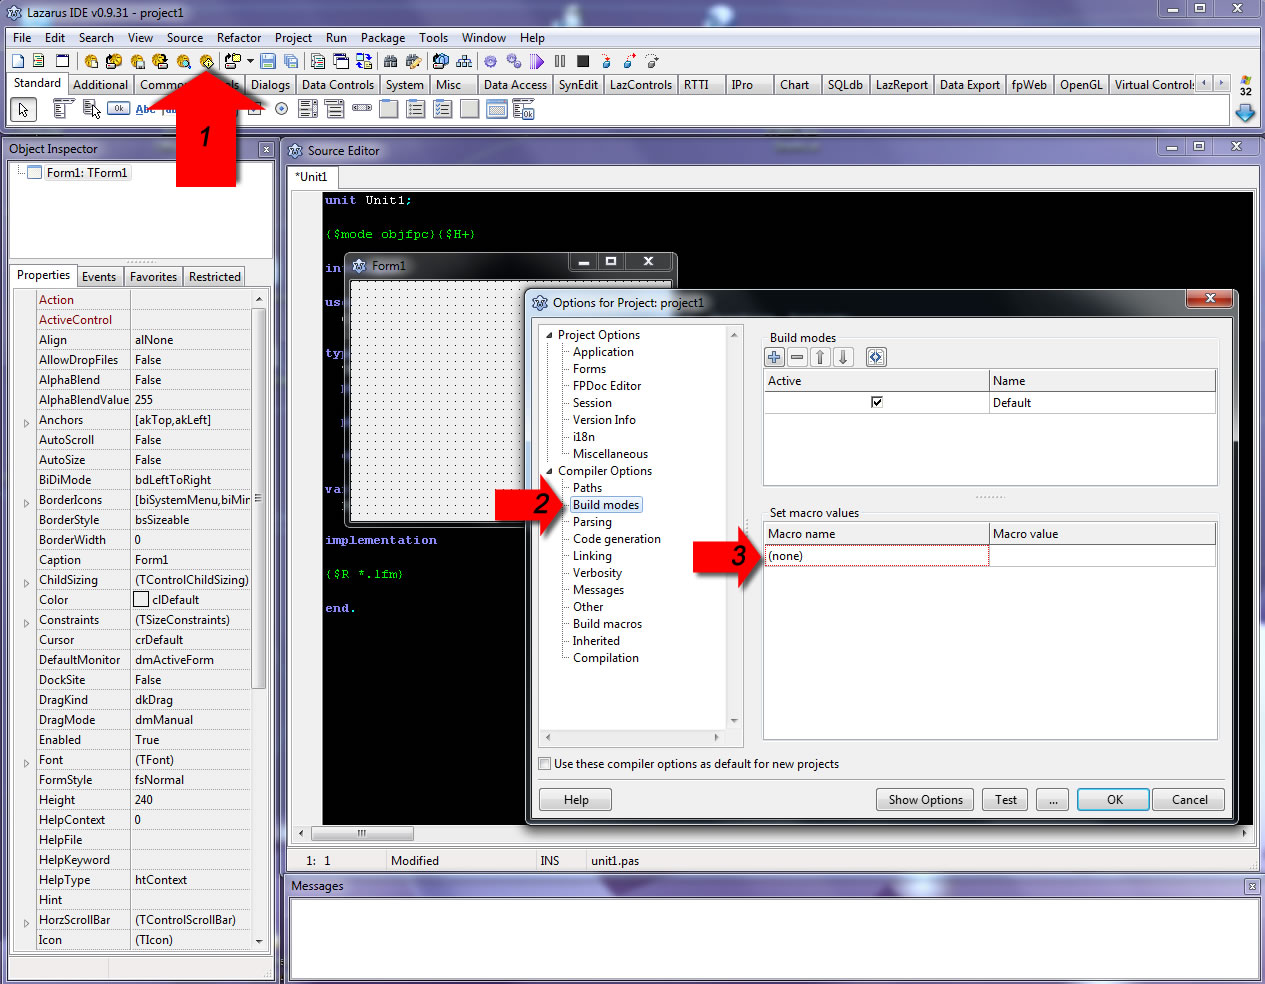Screen dimensions: 1265x984
Task: Expand the BorderIcons property
Action: click(26, 502)
